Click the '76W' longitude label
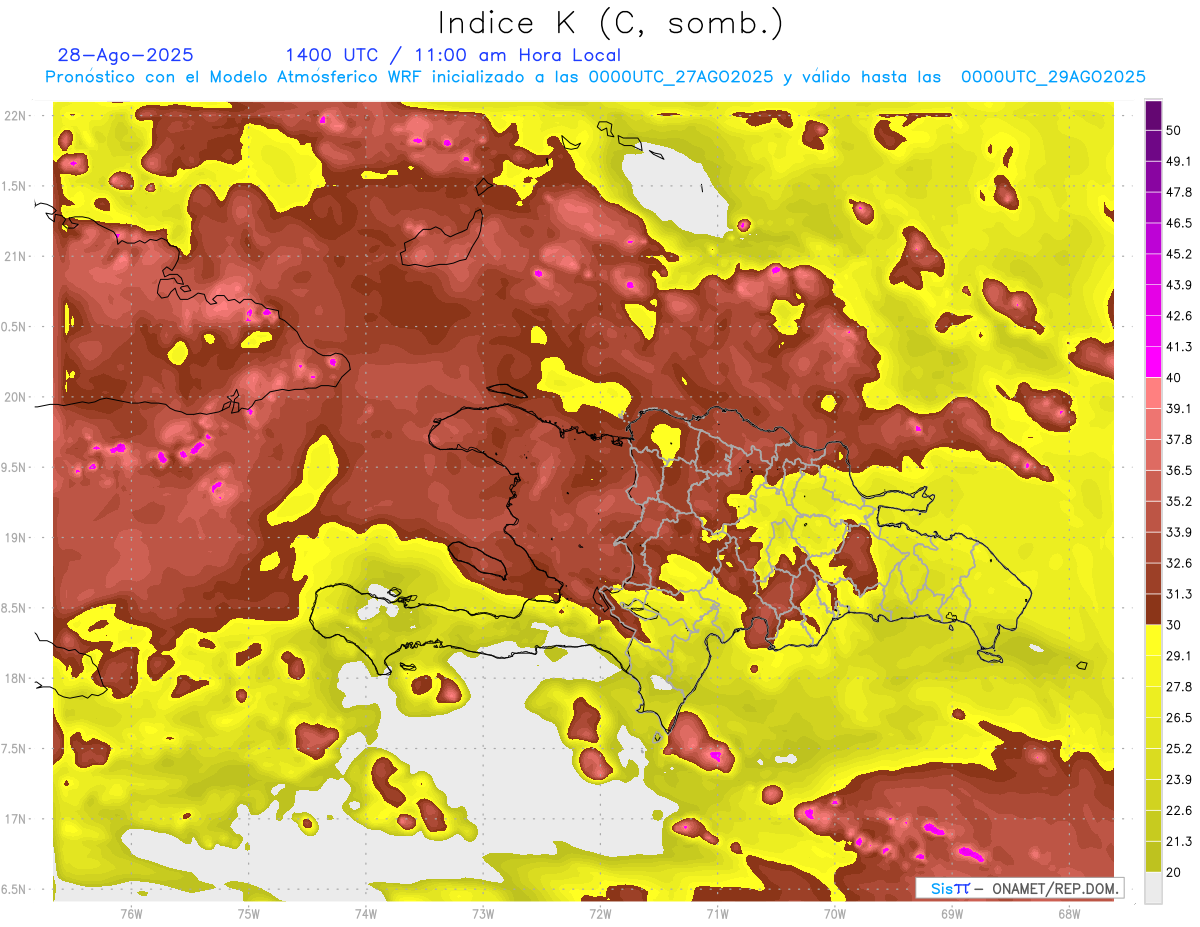1200x927 pixels. [x=131, y=913]
